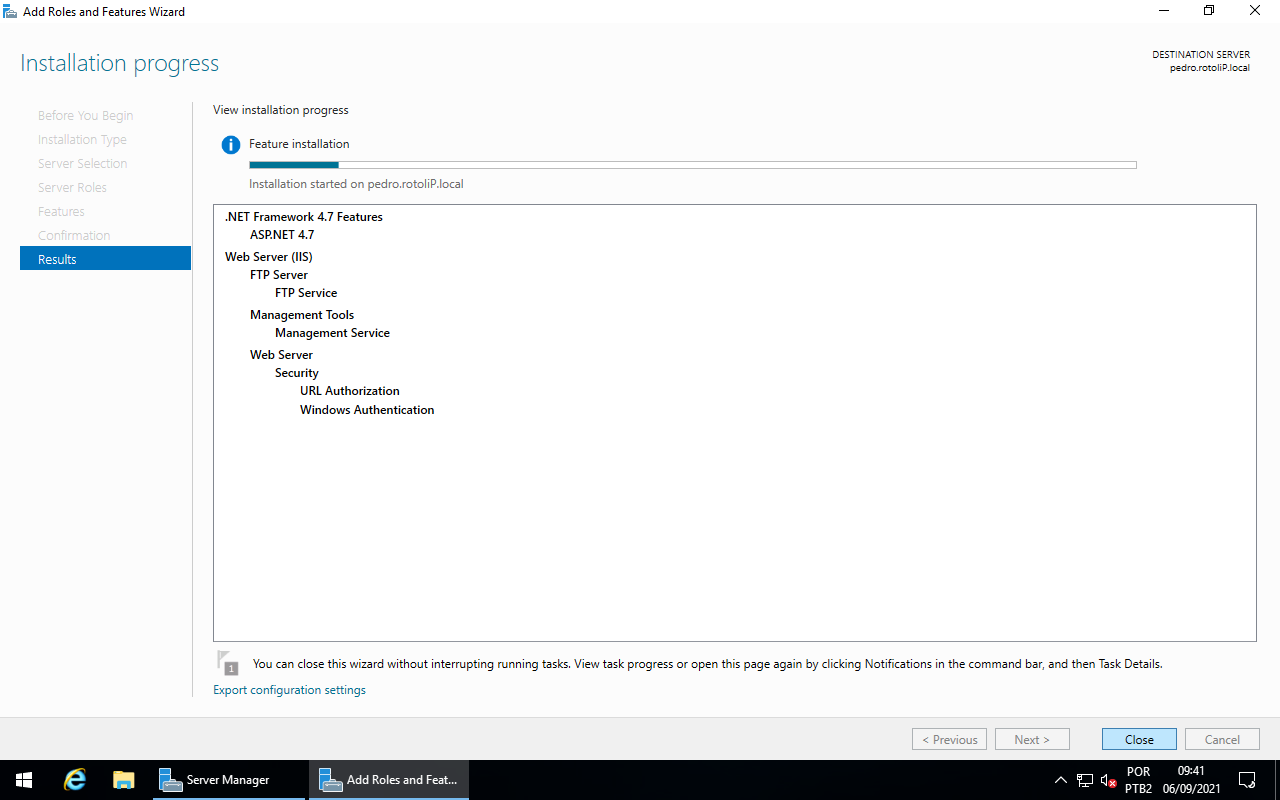Open Export configuration settings

(289, 689)
